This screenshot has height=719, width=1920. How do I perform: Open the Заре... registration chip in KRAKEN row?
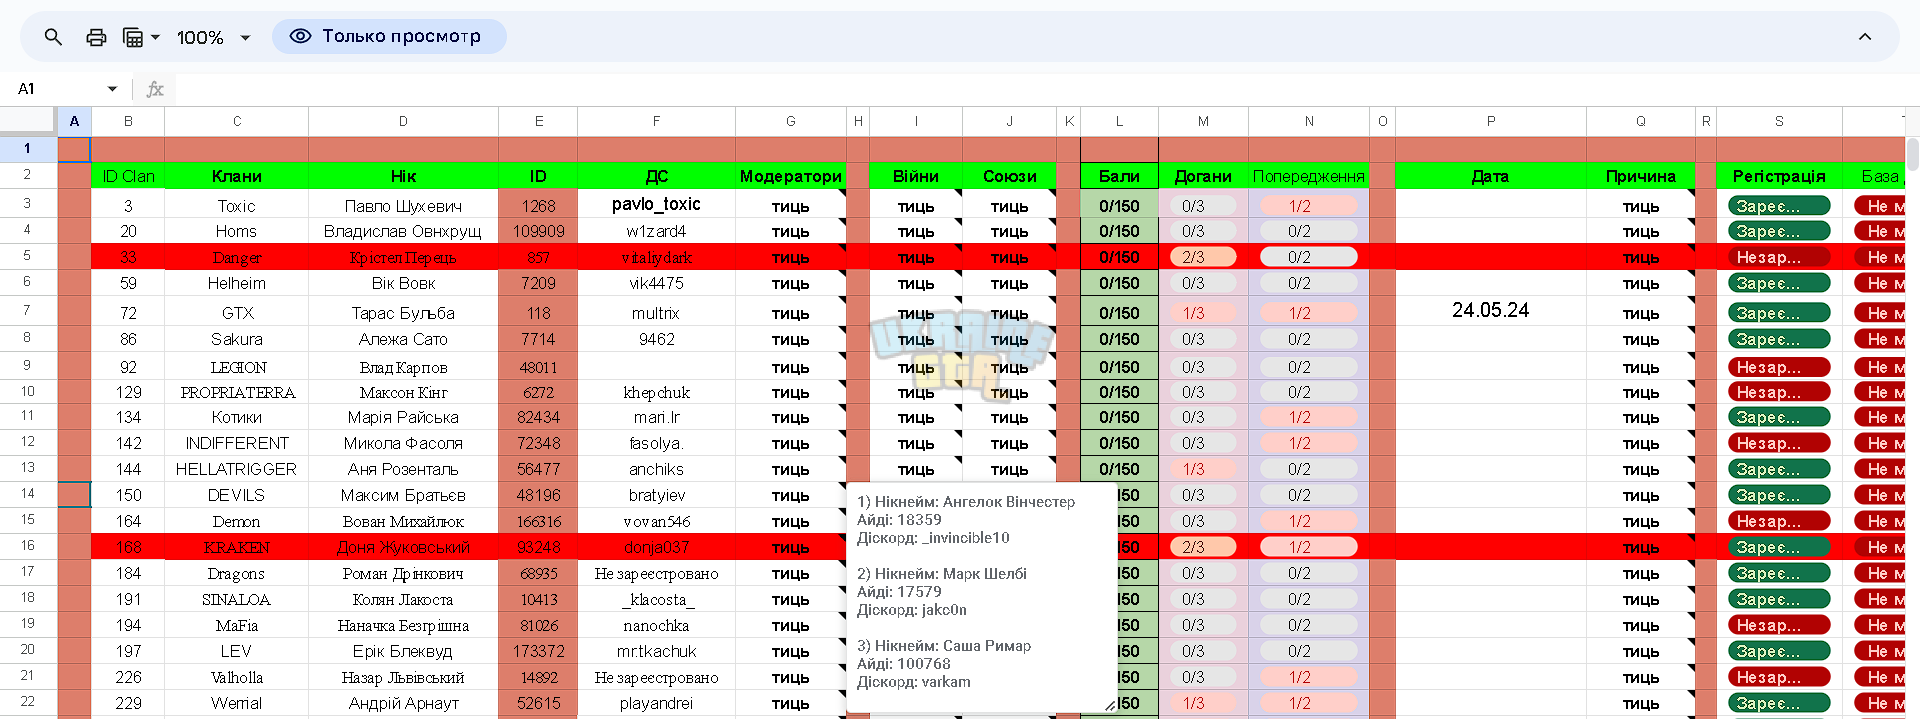(1779, 547)
